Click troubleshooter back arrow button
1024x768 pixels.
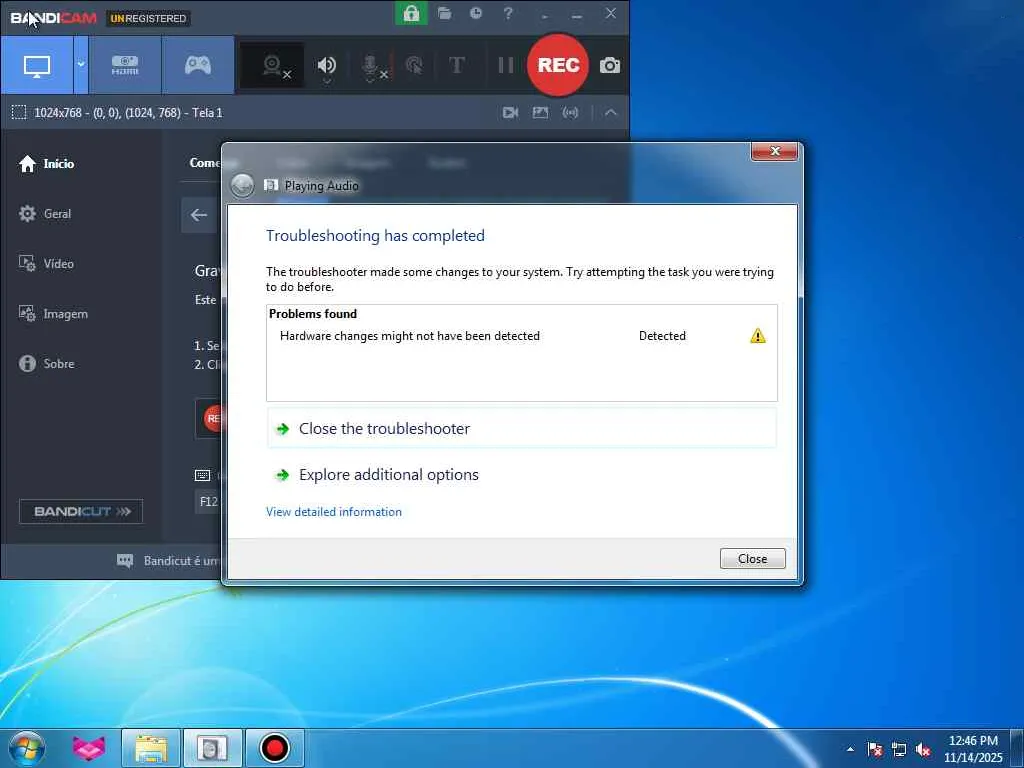(x=242, y=185)
